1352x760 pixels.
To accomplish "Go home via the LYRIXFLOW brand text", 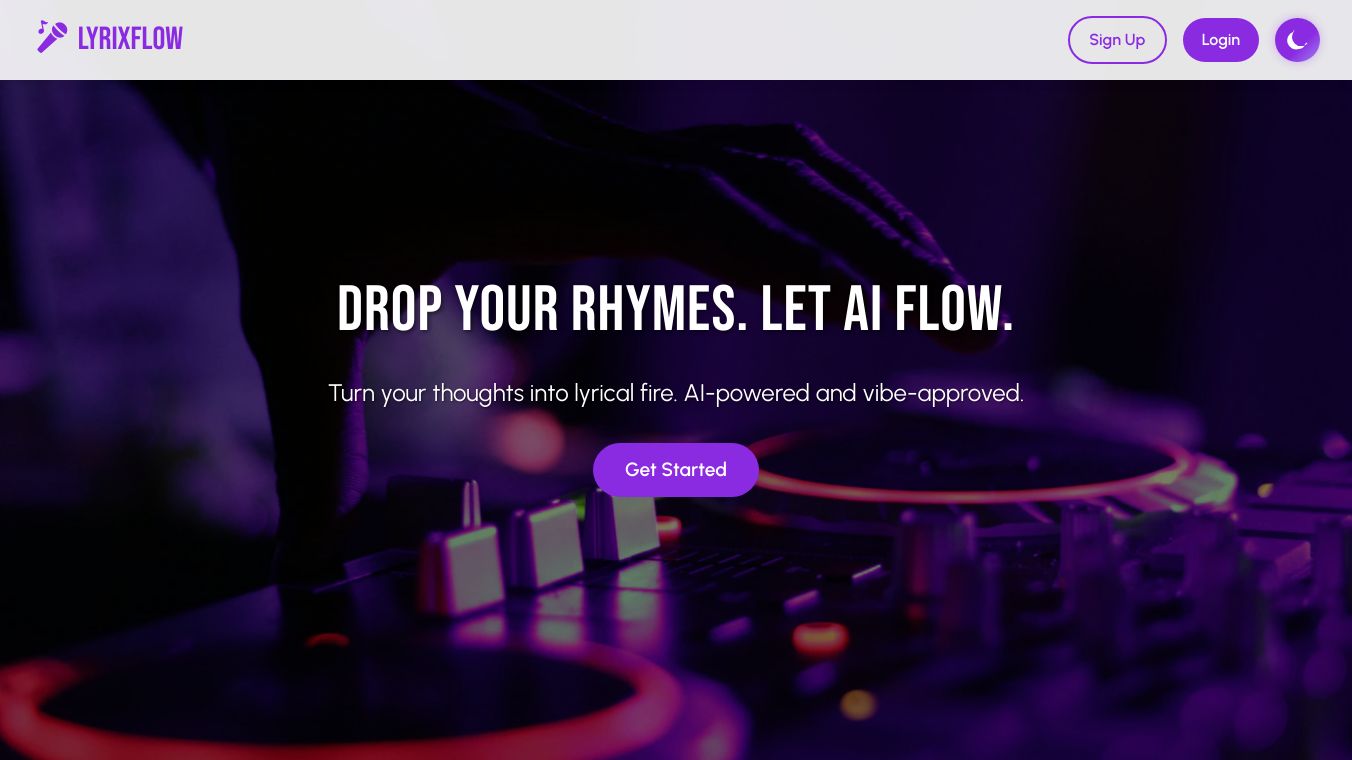I will pyautogui.click(x=130, y=38).
